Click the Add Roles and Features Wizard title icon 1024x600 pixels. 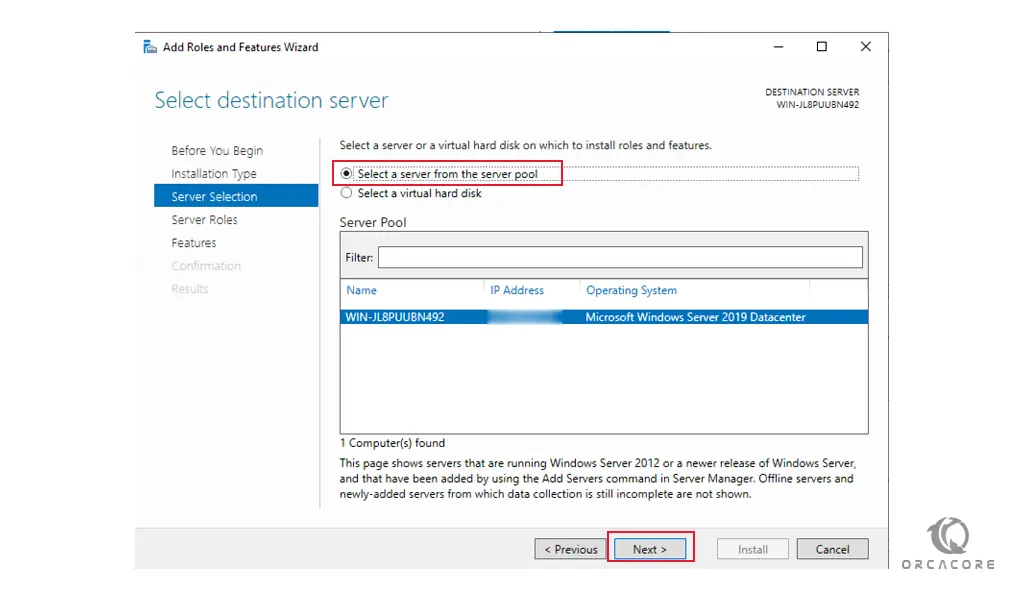tap(150, 47)
